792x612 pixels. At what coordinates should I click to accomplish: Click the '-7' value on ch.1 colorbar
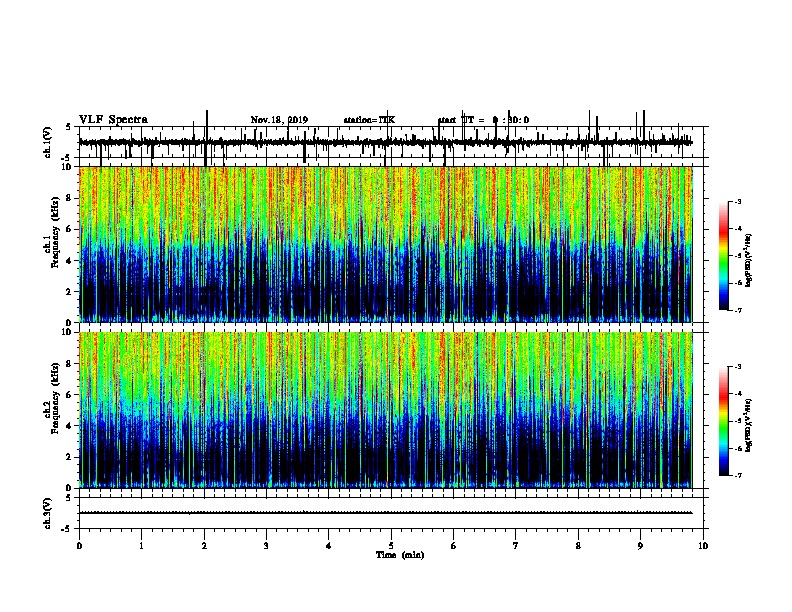(737, 310)
